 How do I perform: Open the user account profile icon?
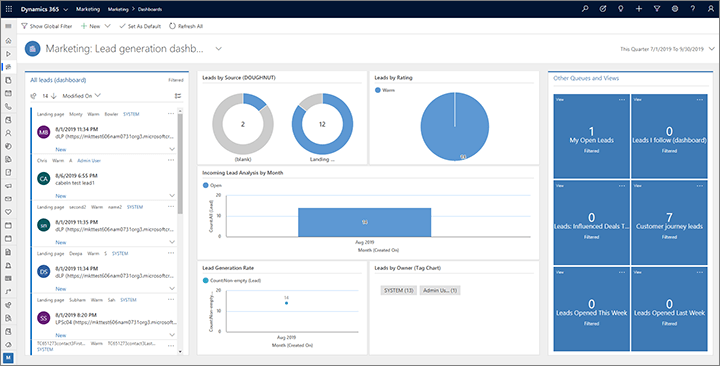click(710, 9)
